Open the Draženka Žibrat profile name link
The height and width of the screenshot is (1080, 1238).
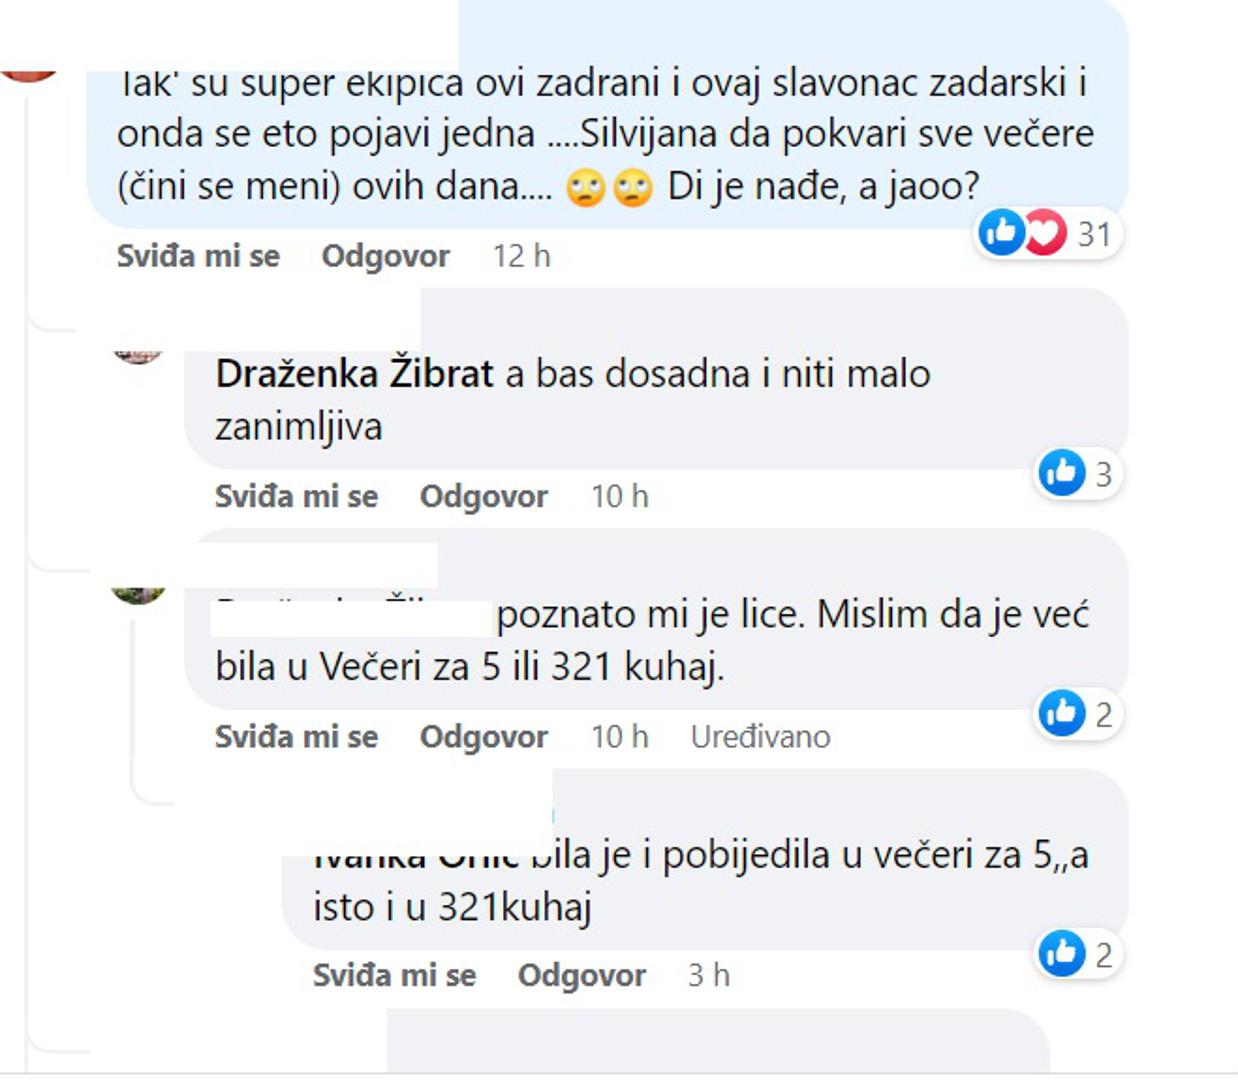coord(354,374)
